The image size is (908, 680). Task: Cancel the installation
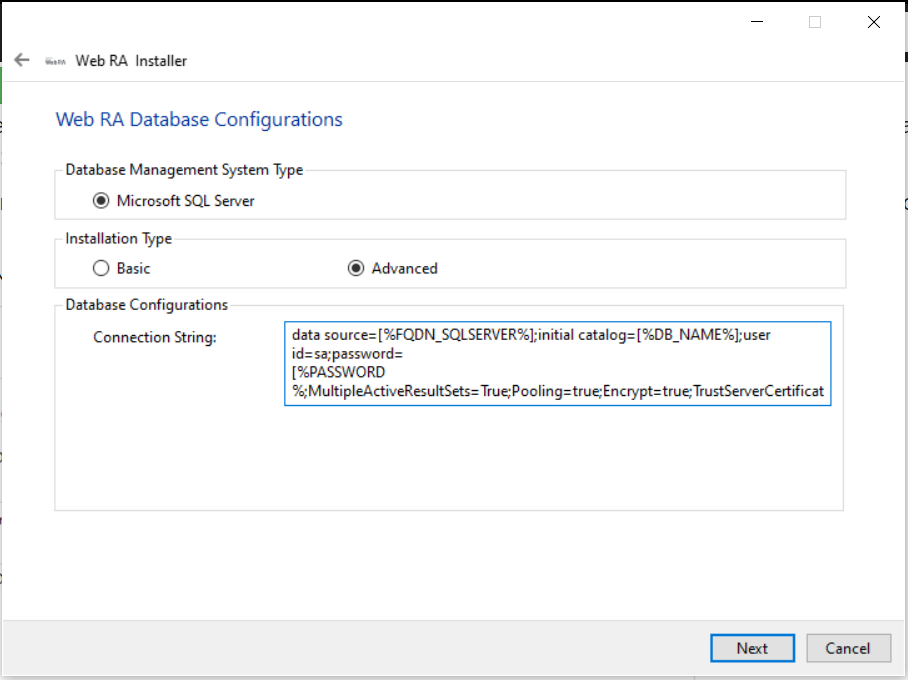point(847,648)
